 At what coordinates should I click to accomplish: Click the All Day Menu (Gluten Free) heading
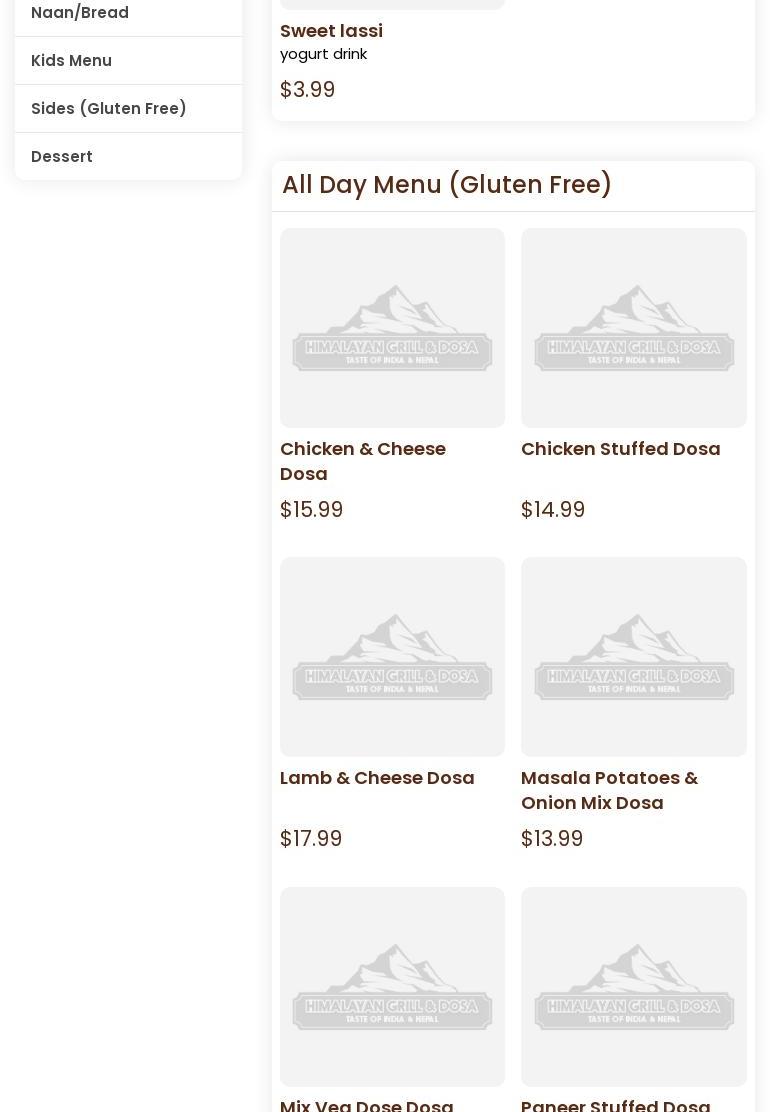pyautogui.click(x=446, y=185)
